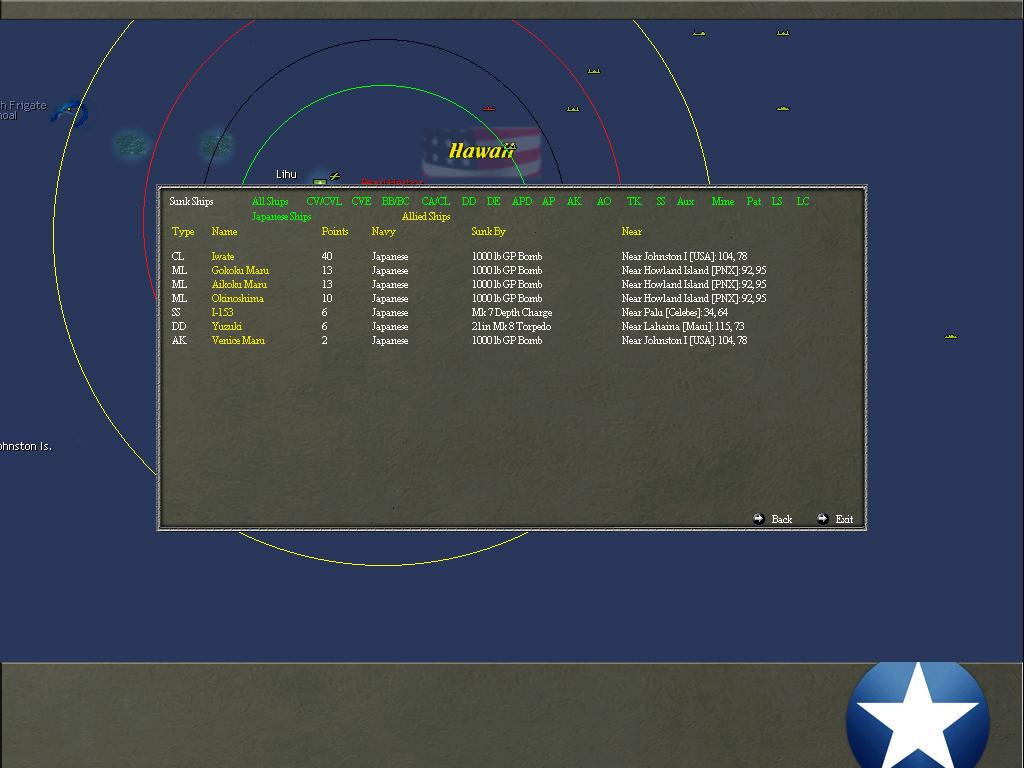Screen dimensions: 1024x768
Task: Sort by Name column header
Action: click(224, 232)
